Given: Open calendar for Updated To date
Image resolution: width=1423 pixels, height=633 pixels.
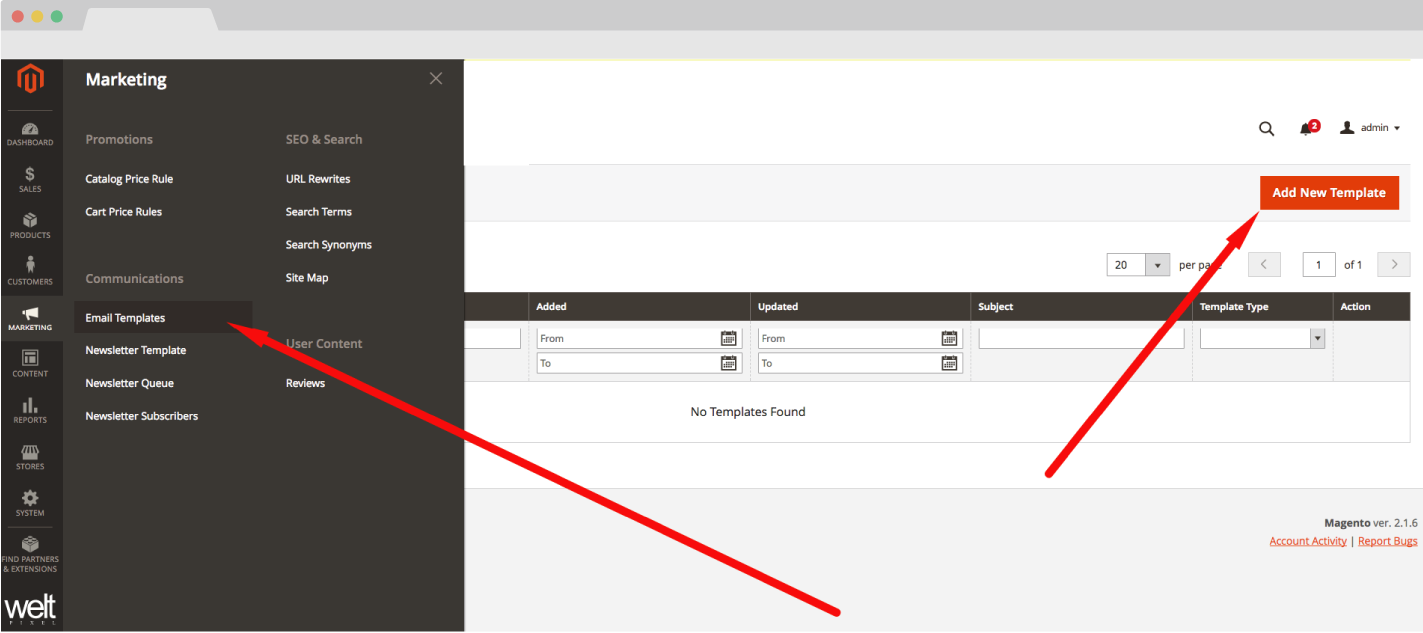Looking at the screenshot, I should tap(949, 363).
